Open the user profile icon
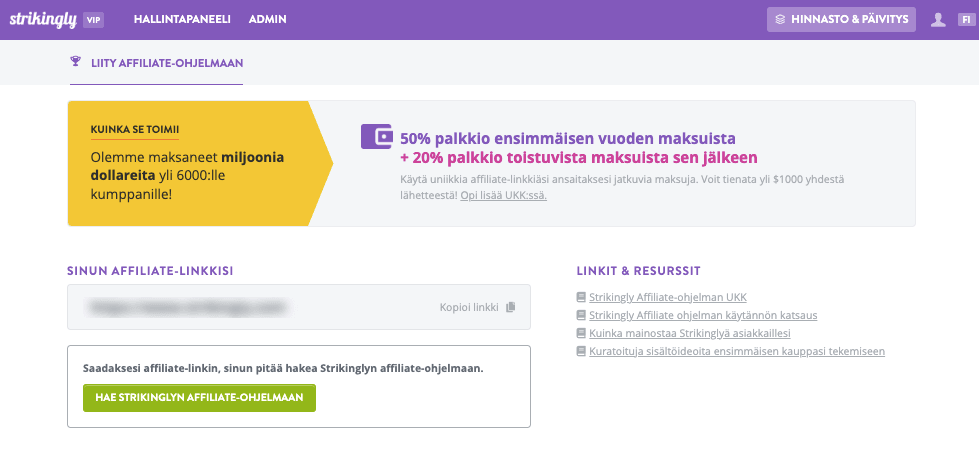 [x=938, y=19]
